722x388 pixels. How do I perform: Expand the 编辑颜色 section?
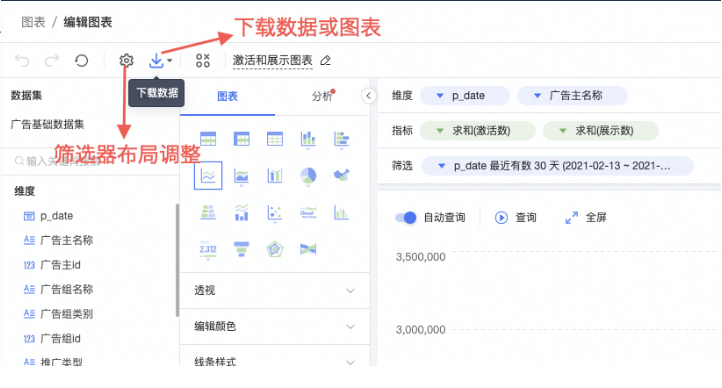coord(275,326)
